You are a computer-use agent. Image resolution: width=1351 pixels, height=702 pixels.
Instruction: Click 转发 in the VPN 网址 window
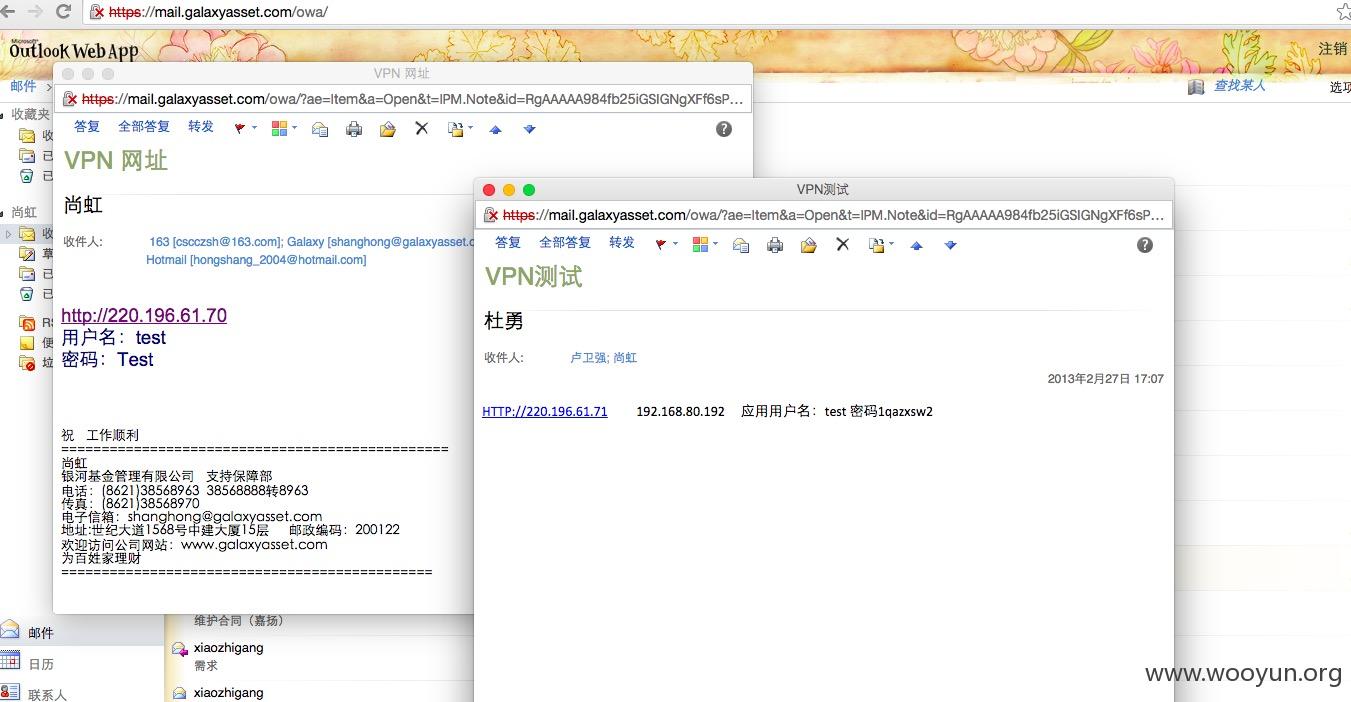pyautogui.click(x=201, y=127)
